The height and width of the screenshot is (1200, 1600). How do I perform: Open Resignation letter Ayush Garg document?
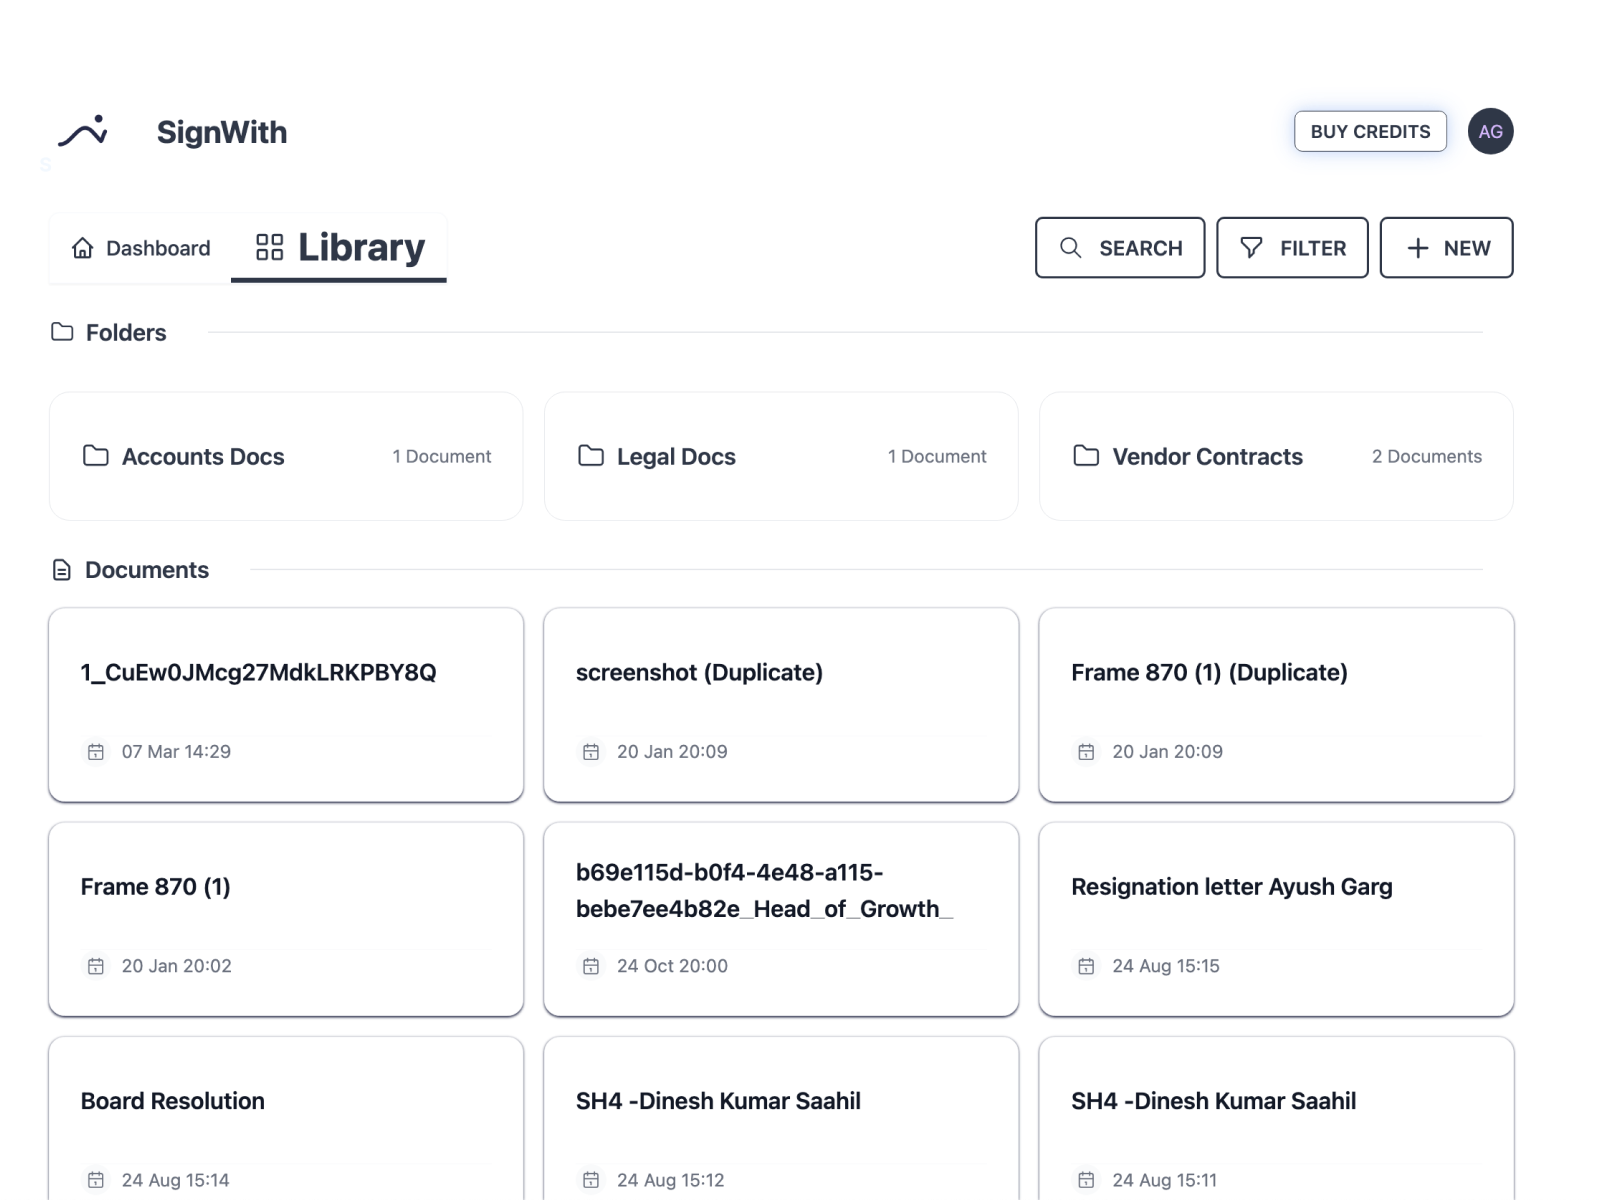click(1275, 918)
